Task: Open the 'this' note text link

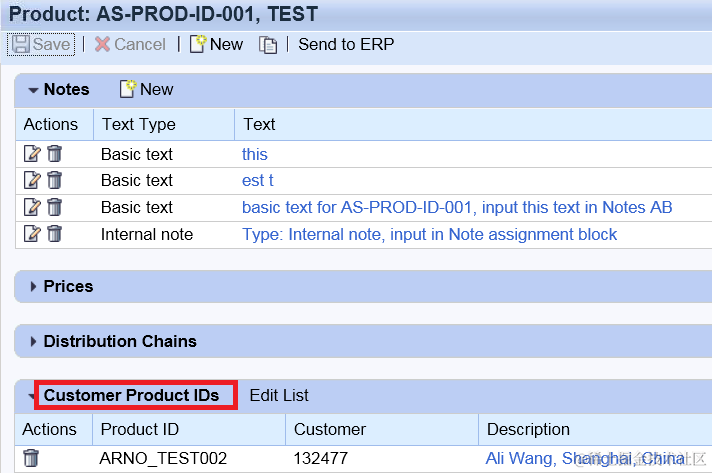Action: (255, 154)
